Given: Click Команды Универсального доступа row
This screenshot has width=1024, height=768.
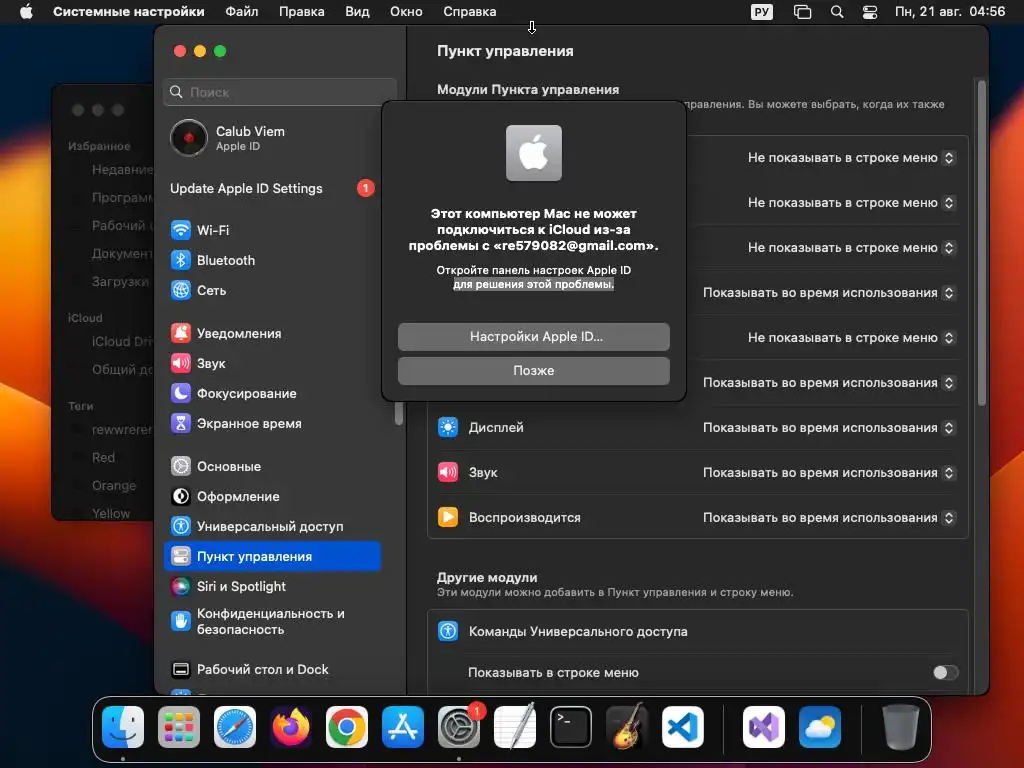Looking at the screenshot, I should click(x=697, y=632).
